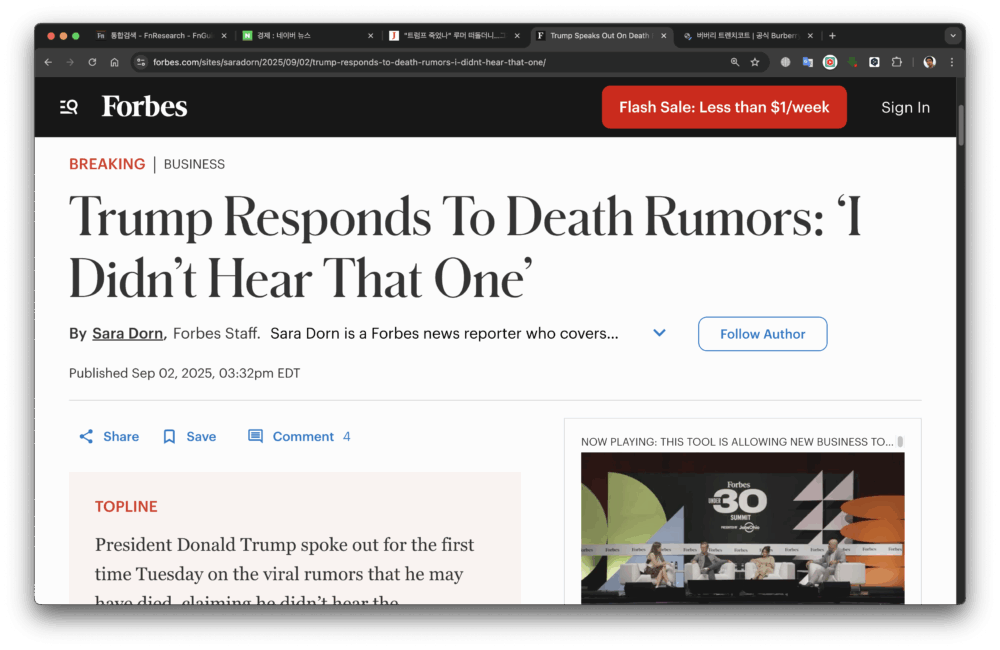The image size is (1000, 650).
Task: Click the Share icon below the byline
Action: point(86,436)
